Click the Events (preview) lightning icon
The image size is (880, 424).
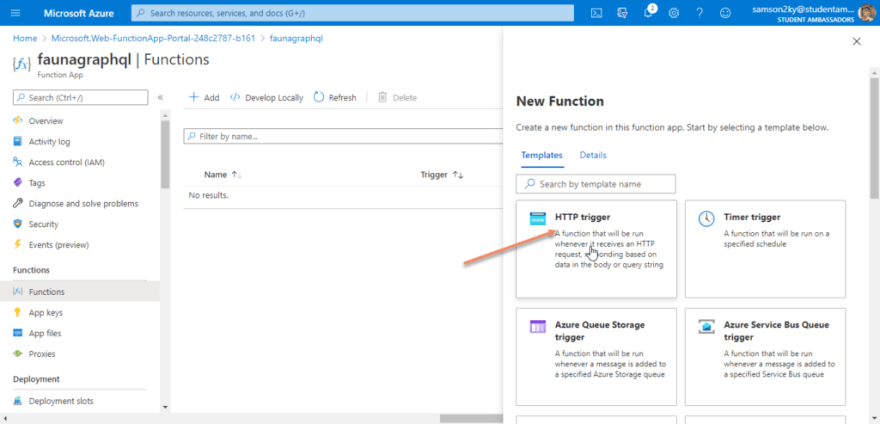click(17, 244)
